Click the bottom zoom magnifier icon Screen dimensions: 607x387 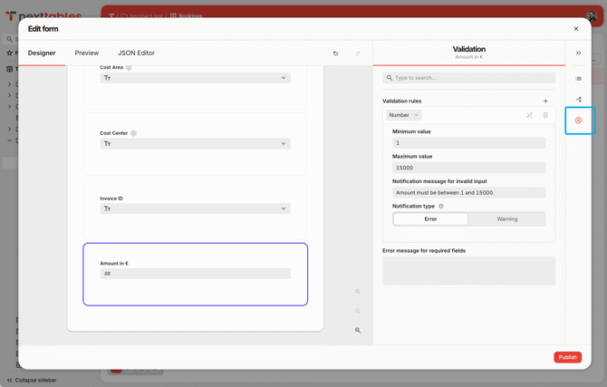(x=358, y=330)
